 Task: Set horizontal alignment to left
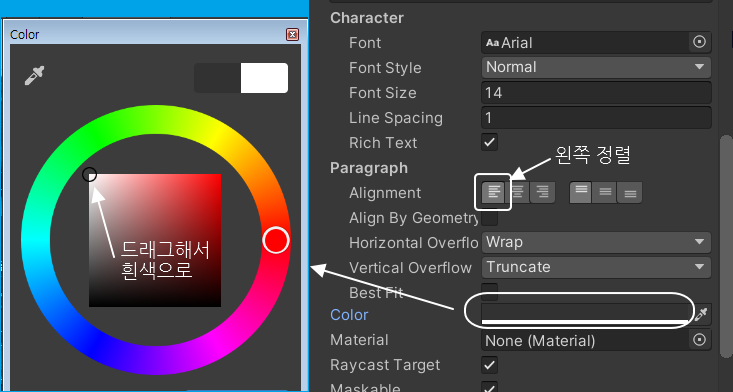[494, 192]
